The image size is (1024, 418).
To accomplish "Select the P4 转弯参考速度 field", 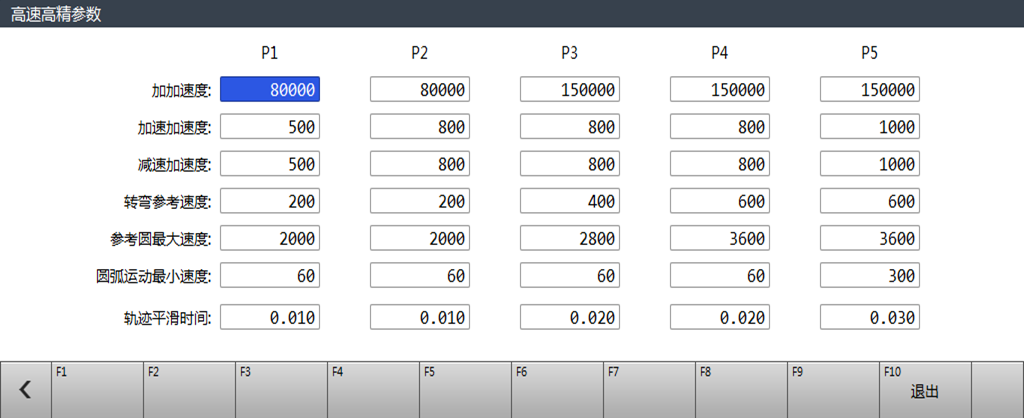I will point(720,201).
